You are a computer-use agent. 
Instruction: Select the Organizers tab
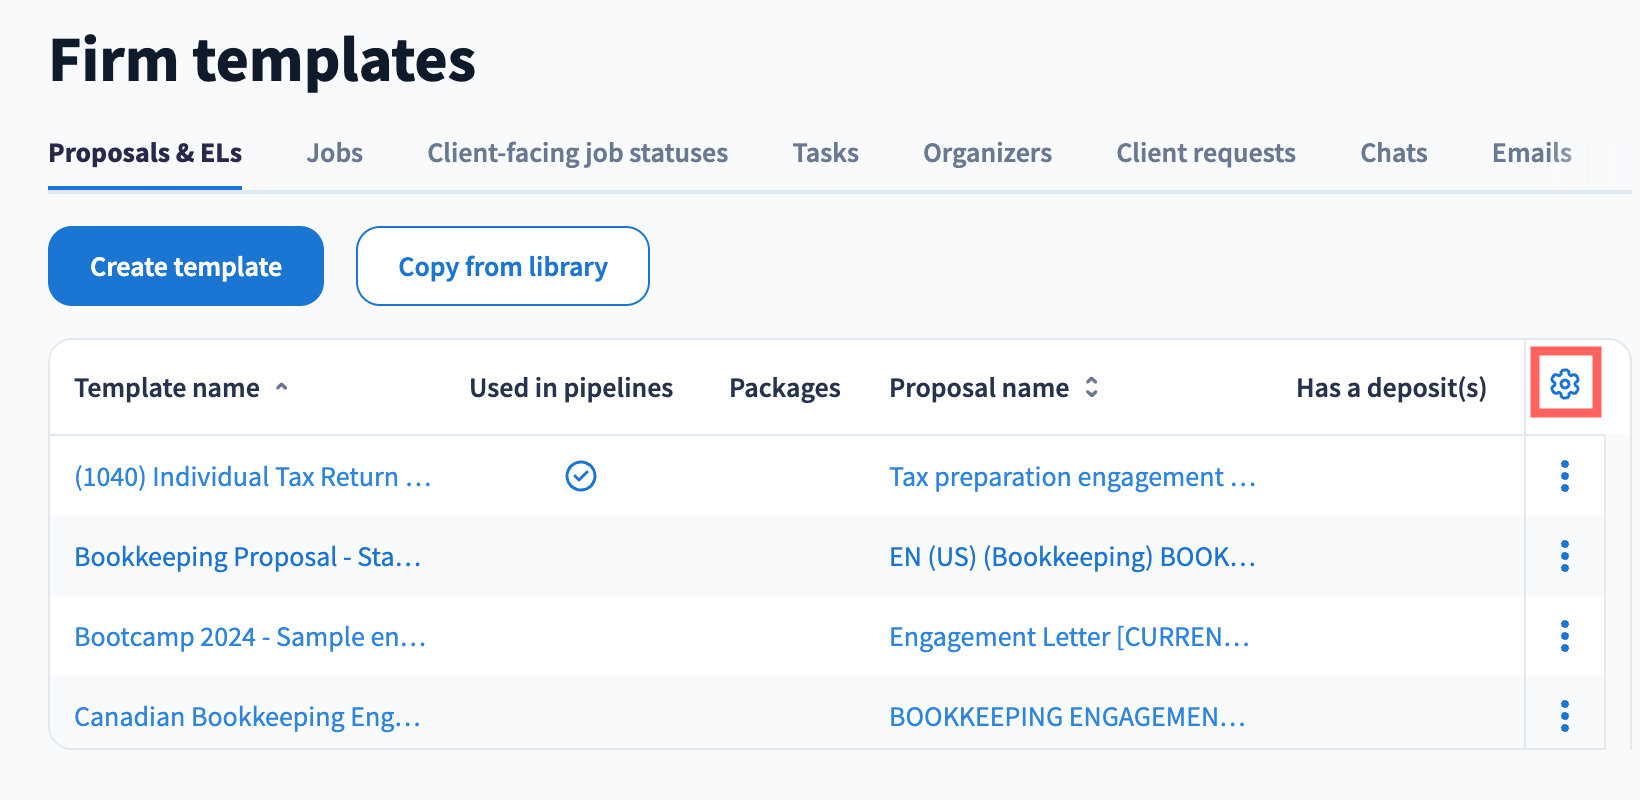click(x=987, y=153)
